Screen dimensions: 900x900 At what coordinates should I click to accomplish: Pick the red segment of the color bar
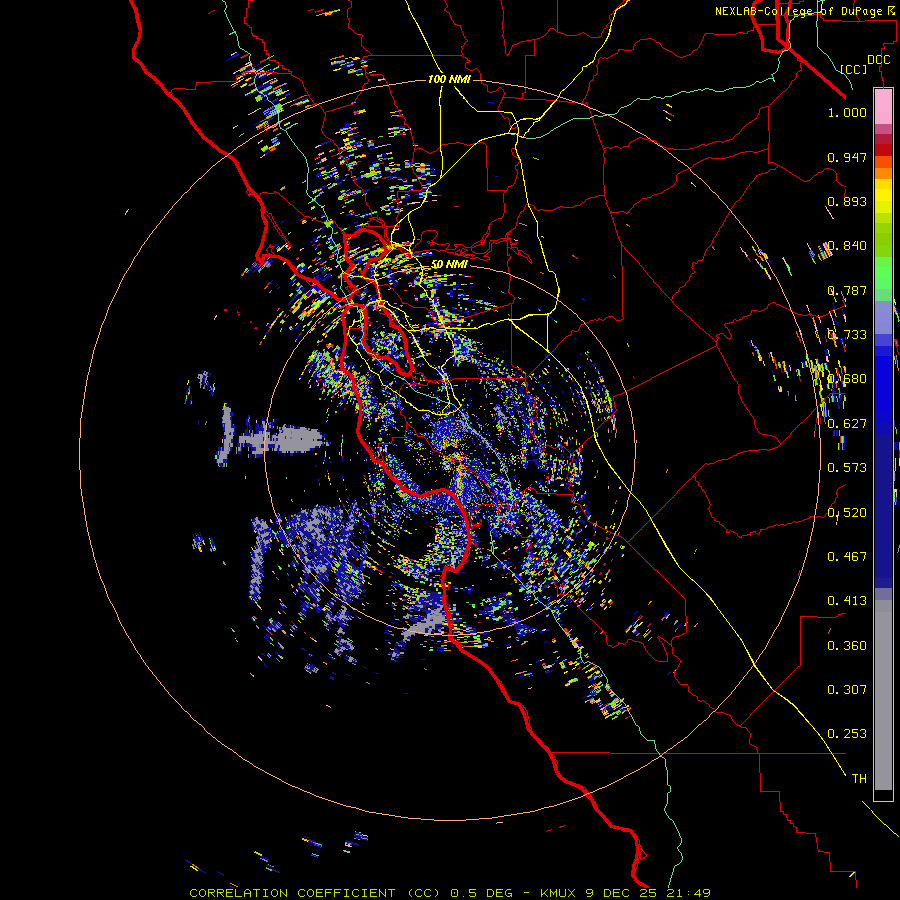[x=883, y=149]
